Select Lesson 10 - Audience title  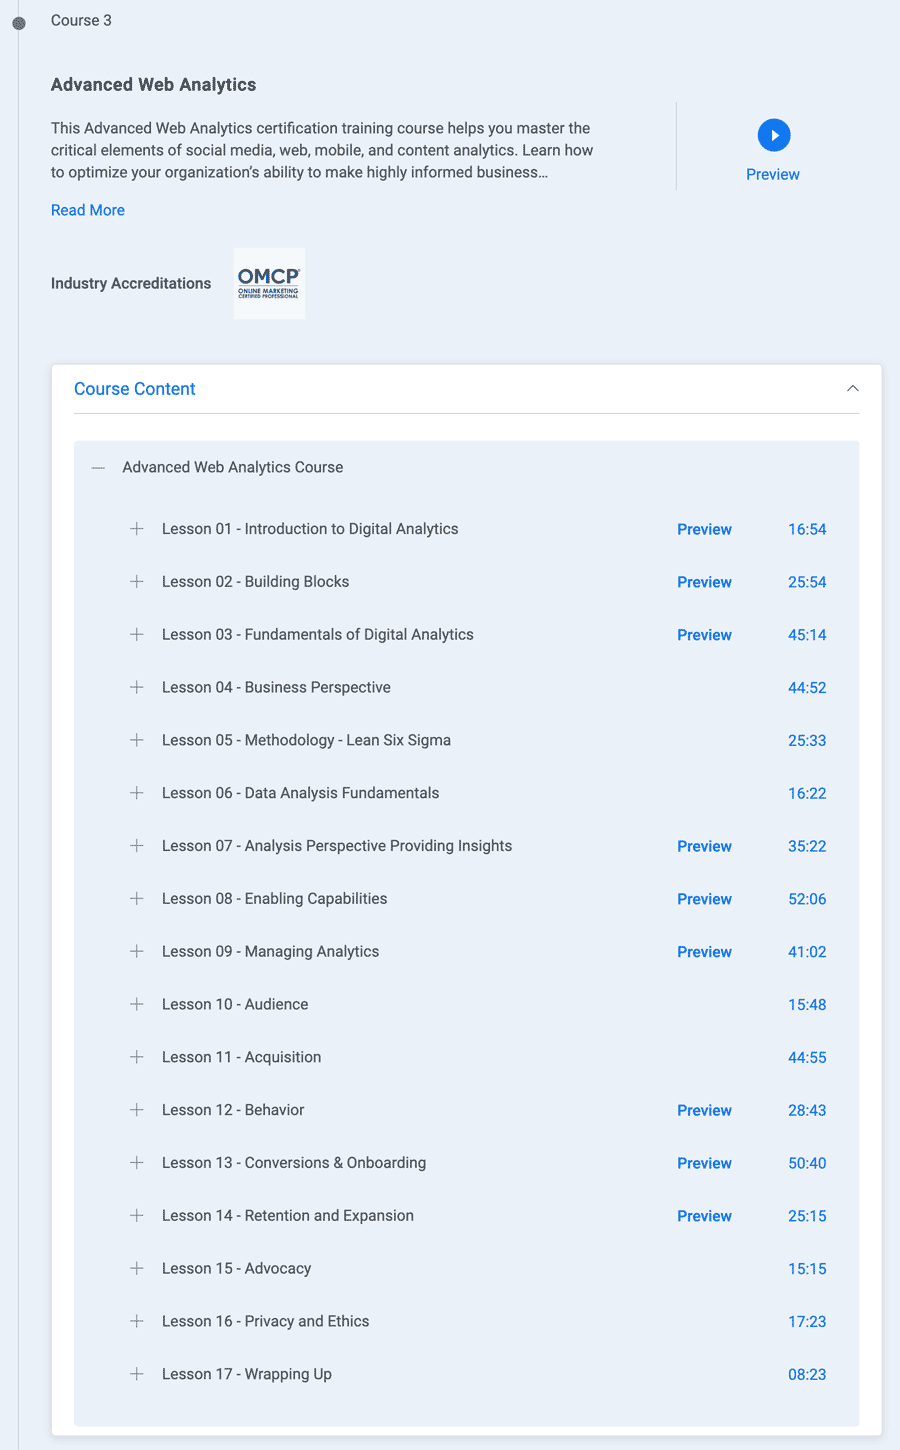click(x=235, y=1004)
